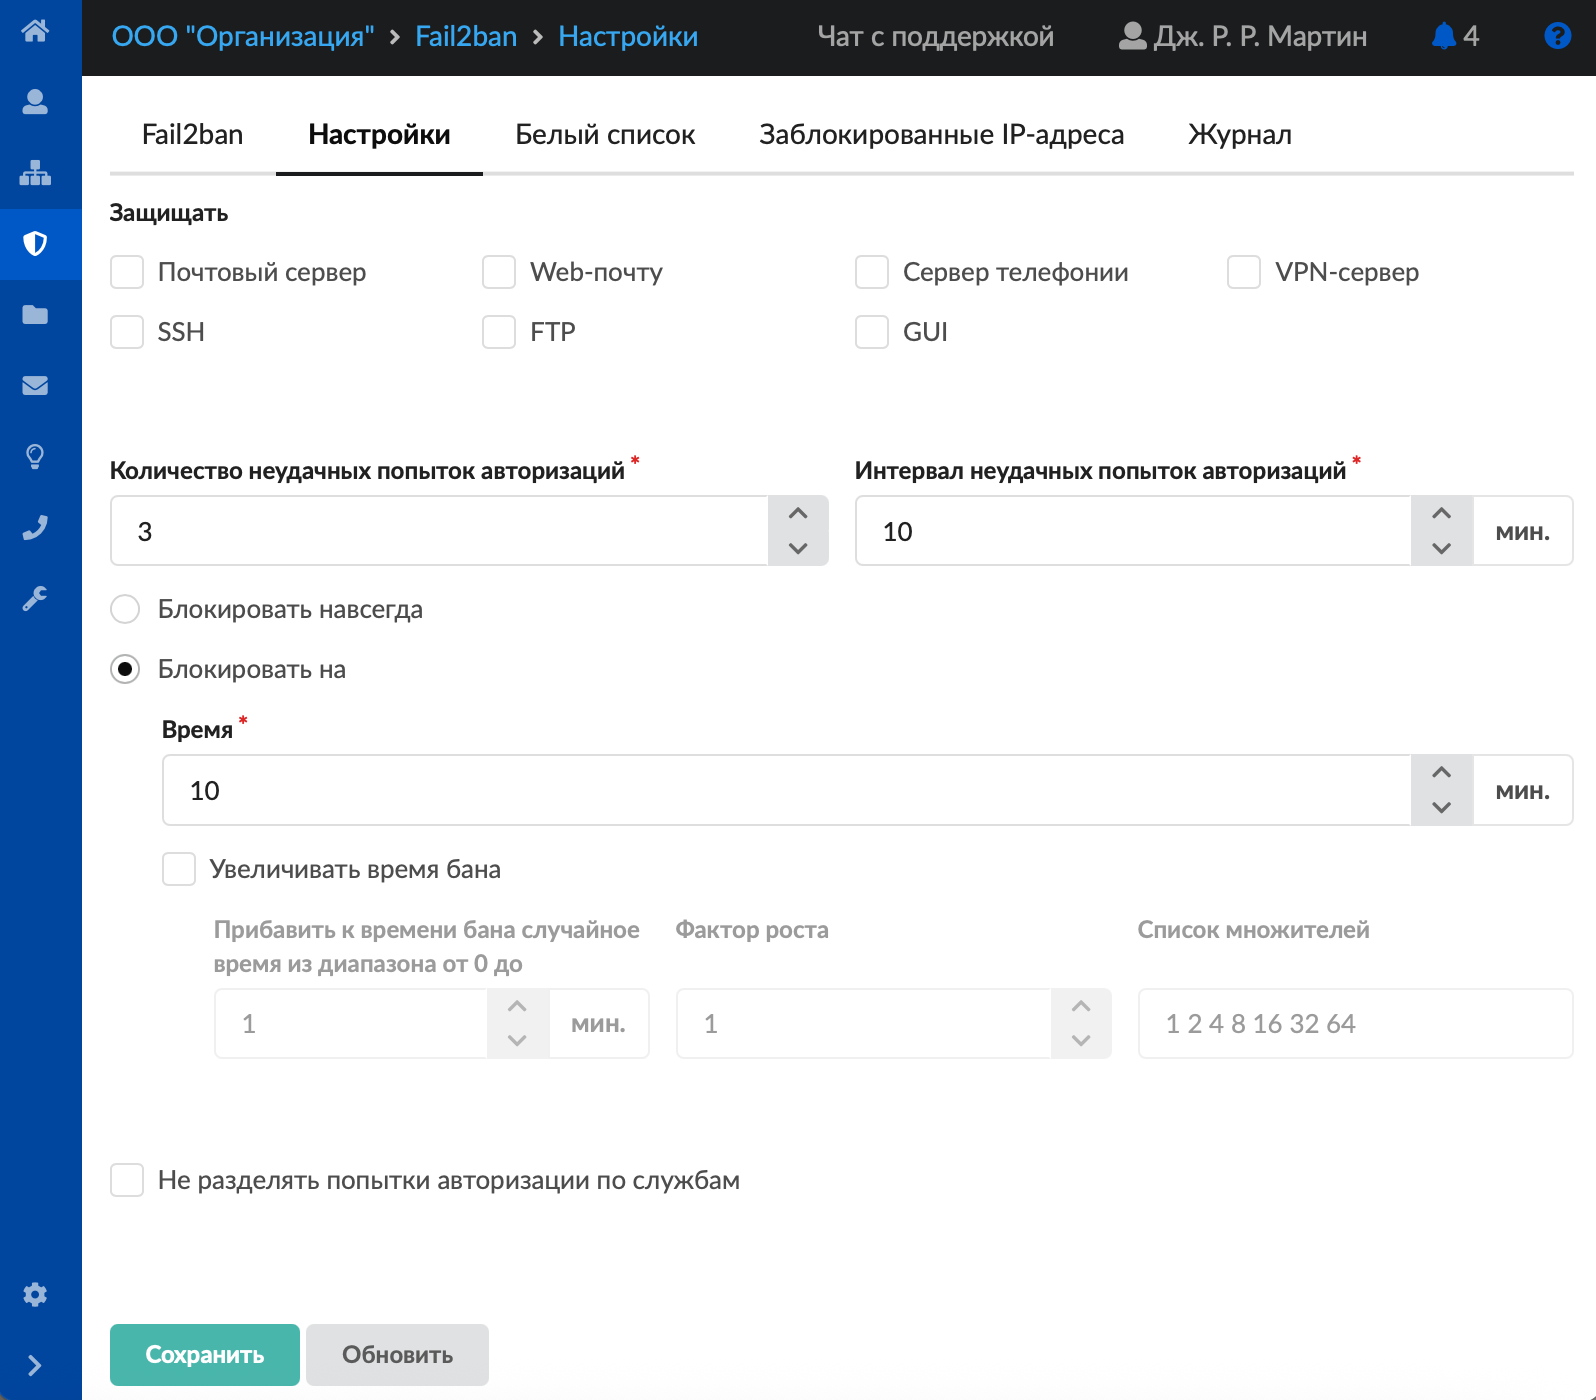Open the wrench maintenance icon in sidebar

pyautogui.click(x=35, y=599)
